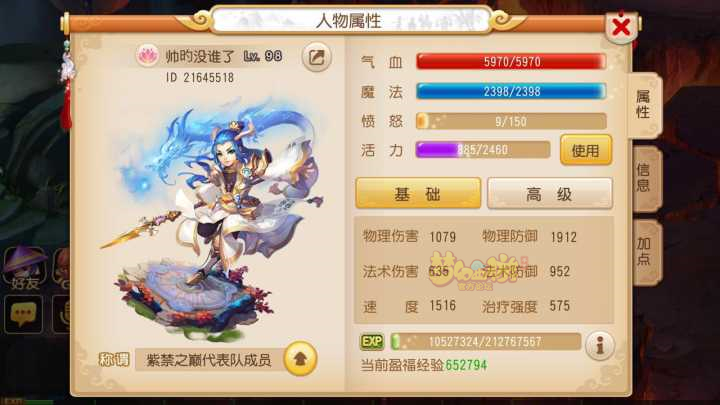Click the share icon beside the player name
This screenshot has height=405, width=720.
(x=316, y=57)
